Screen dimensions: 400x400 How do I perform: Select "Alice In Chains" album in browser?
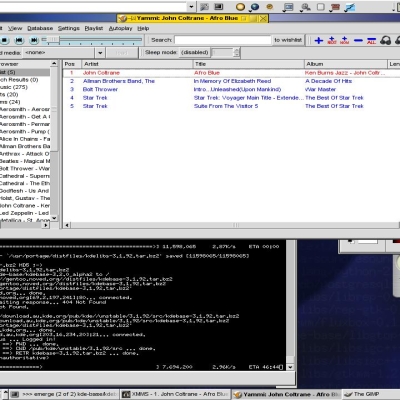[25, 139]
